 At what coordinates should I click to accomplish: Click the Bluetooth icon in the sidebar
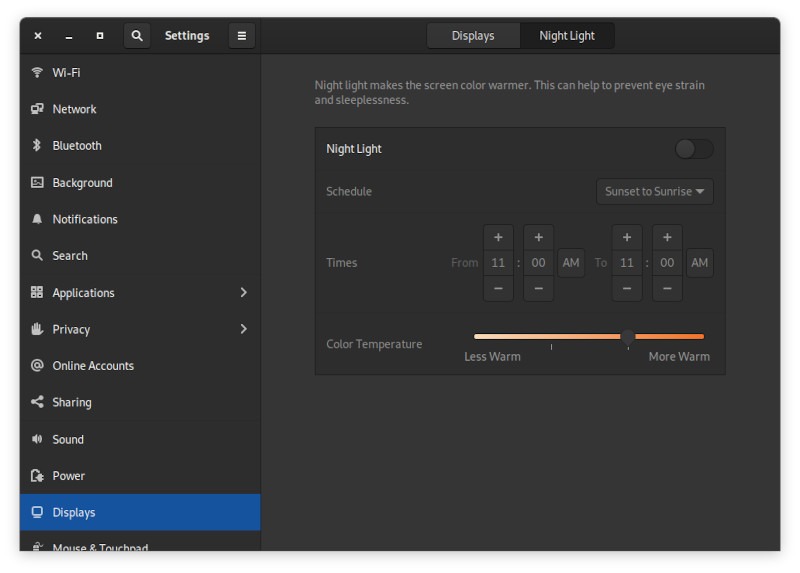coord(37,146)
